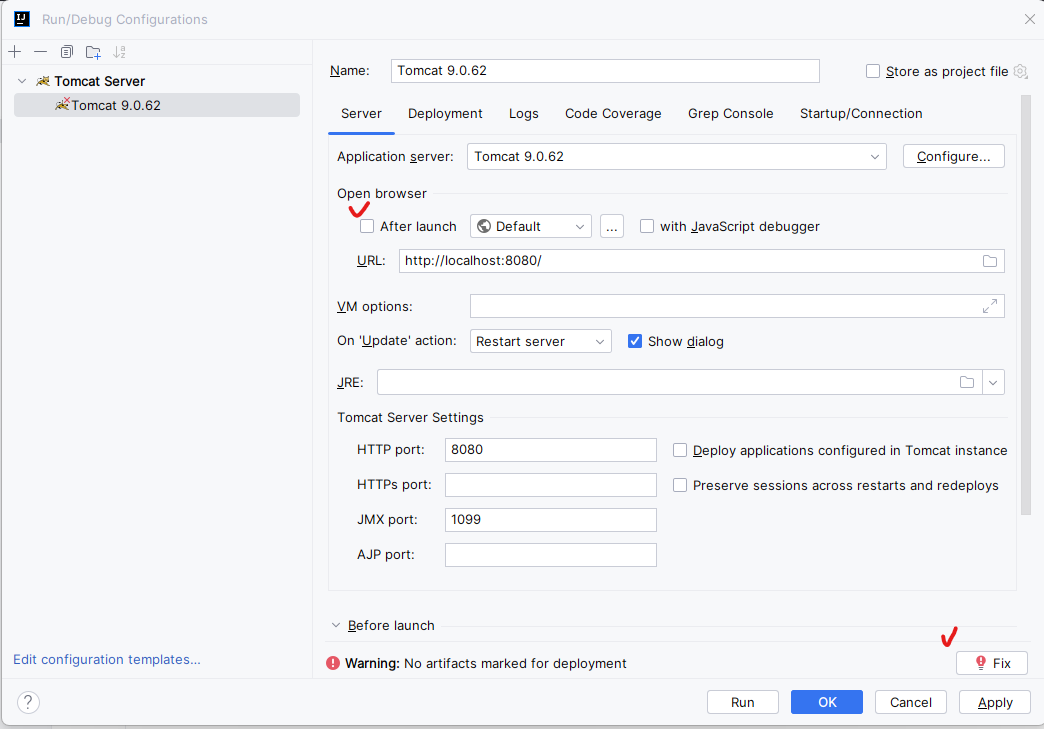Click the HTTP port field
The width and height of the screenshot is (1044, 729).
point(551,450)
